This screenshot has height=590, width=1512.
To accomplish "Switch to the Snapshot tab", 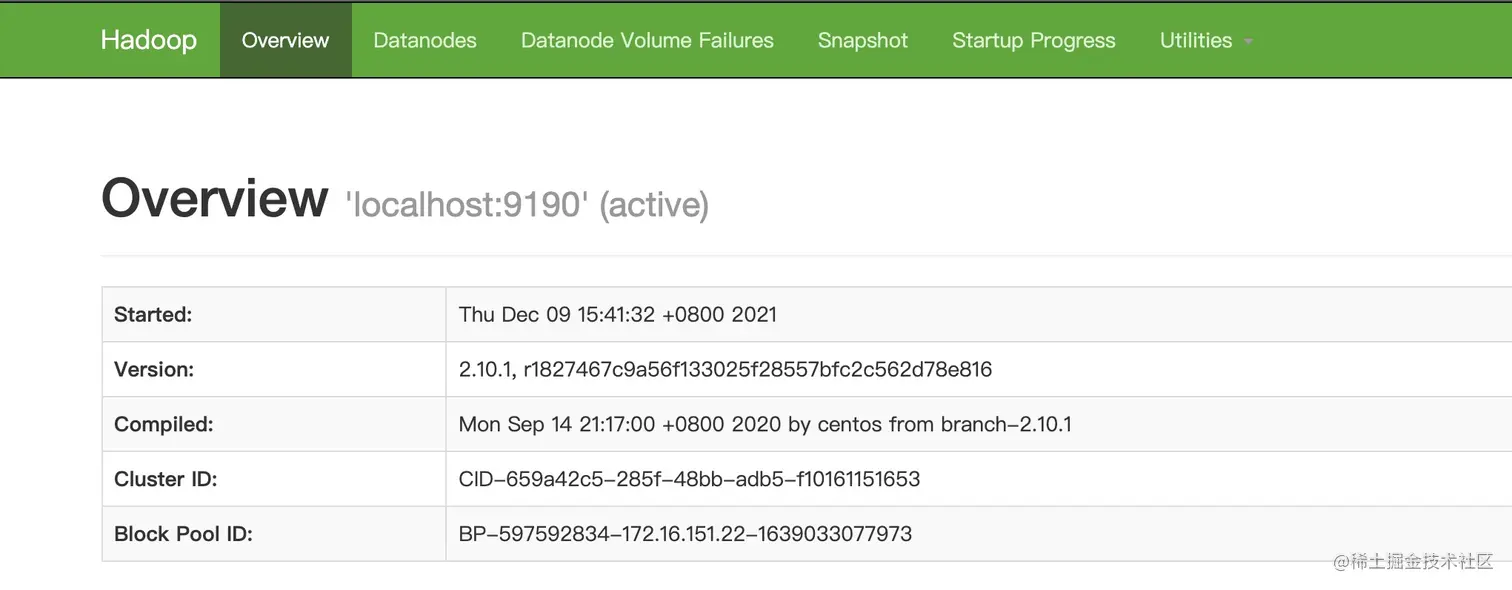I will 863,40.
